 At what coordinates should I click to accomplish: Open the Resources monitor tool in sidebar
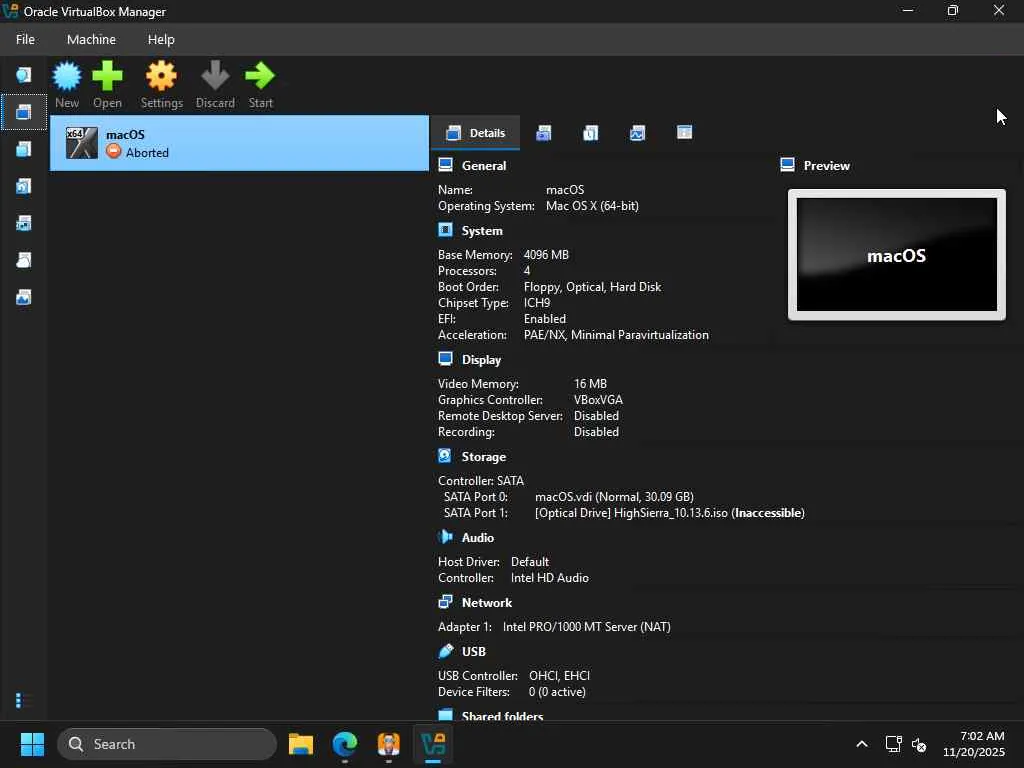click(x=24, y=298)
